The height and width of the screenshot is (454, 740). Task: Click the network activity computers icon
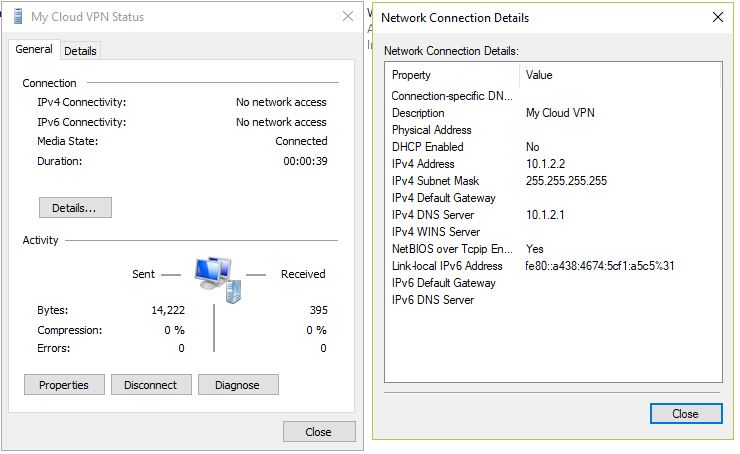pyautogui.click(x=218, y=279)
